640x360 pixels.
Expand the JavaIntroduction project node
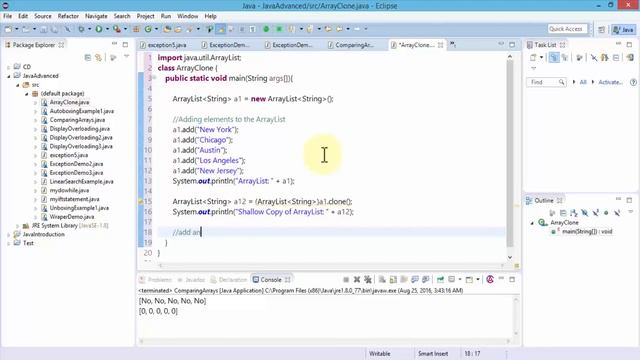point(9,235)
